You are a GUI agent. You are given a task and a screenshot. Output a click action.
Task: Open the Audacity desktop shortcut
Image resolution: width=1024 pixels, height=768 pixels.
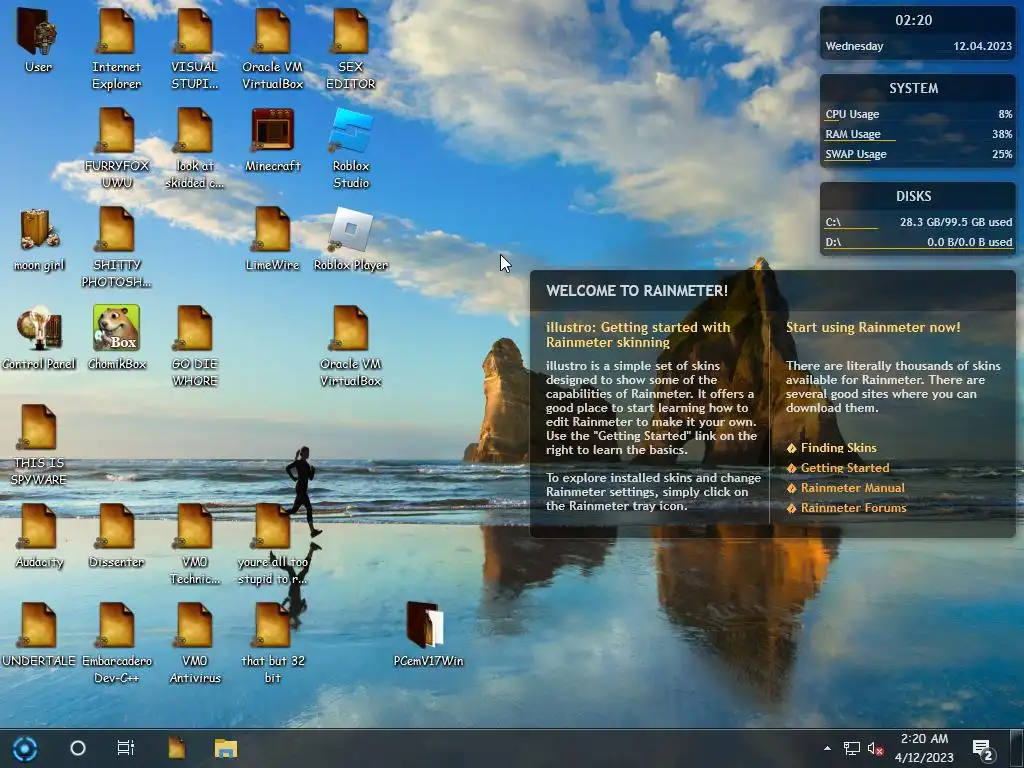(39, 536)
